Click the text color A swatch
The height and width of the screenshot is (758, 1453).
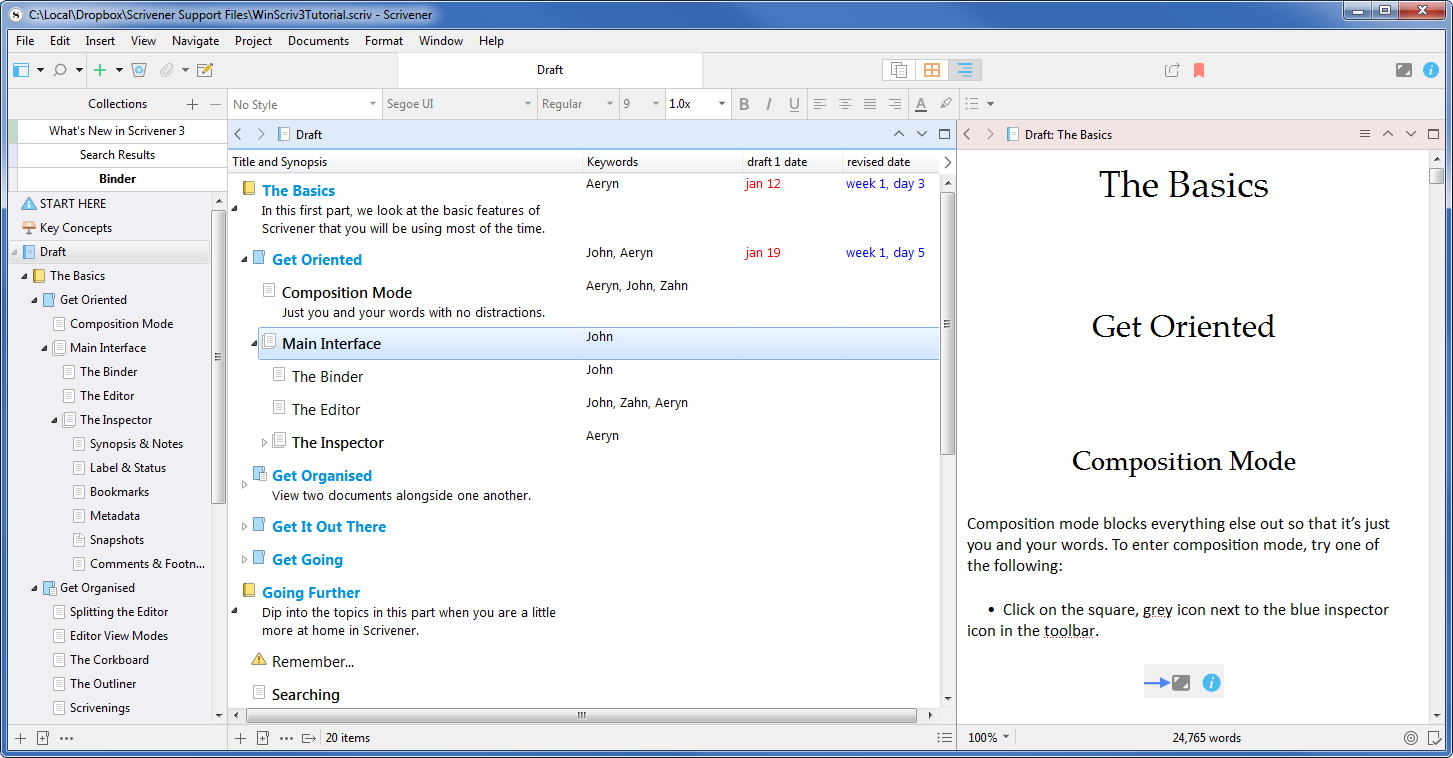coord(921,104)
